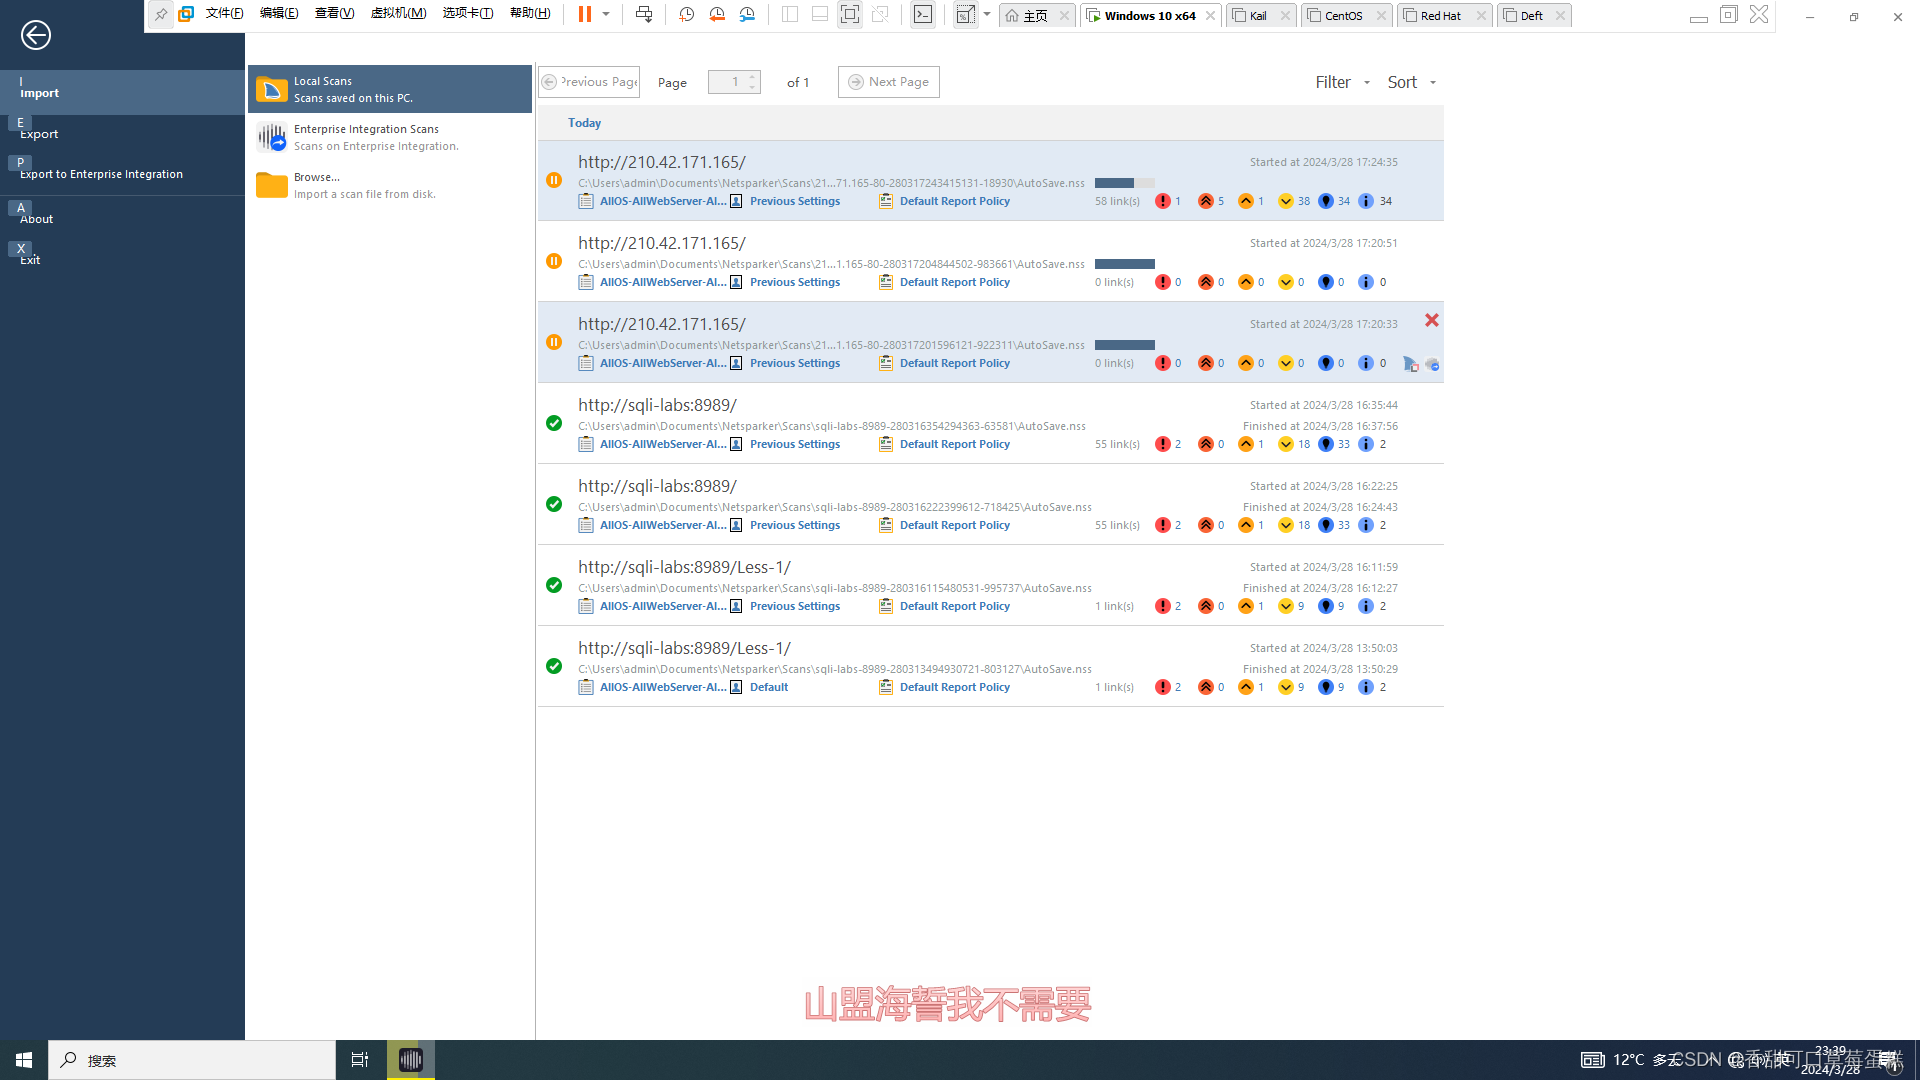The image size is (1920, 1080).
Task: Toggle the VMware pin toolbar button
Action: [x=160, y=14]
